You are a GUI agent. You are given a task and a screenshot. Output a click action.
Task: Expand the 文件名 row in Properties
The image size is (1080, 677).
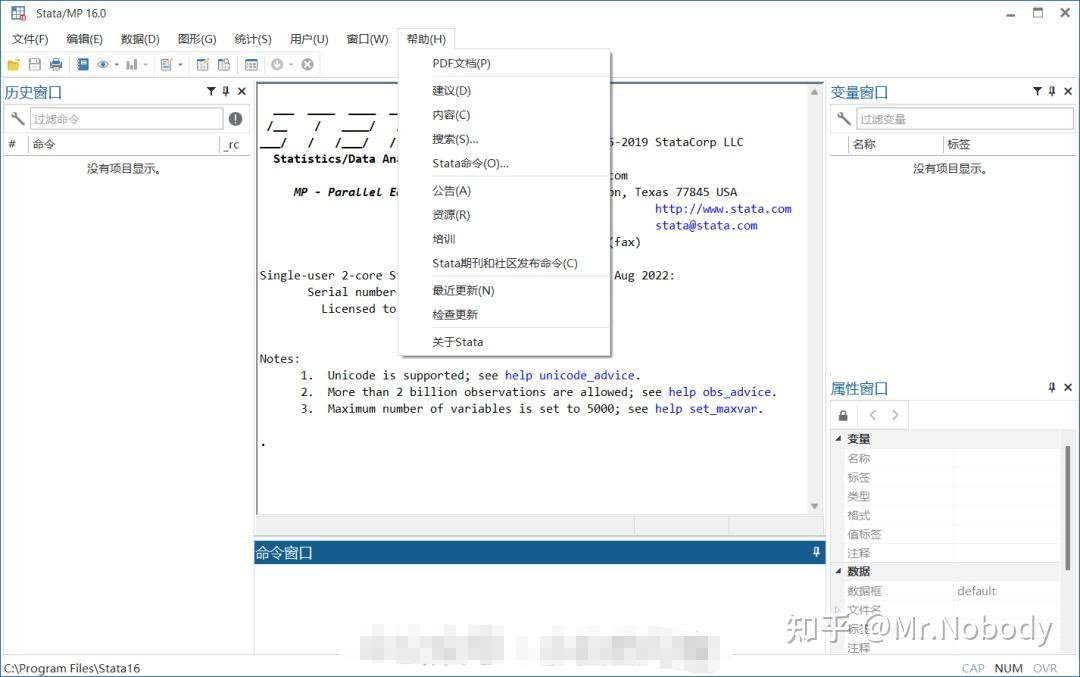tap(837, 610)
